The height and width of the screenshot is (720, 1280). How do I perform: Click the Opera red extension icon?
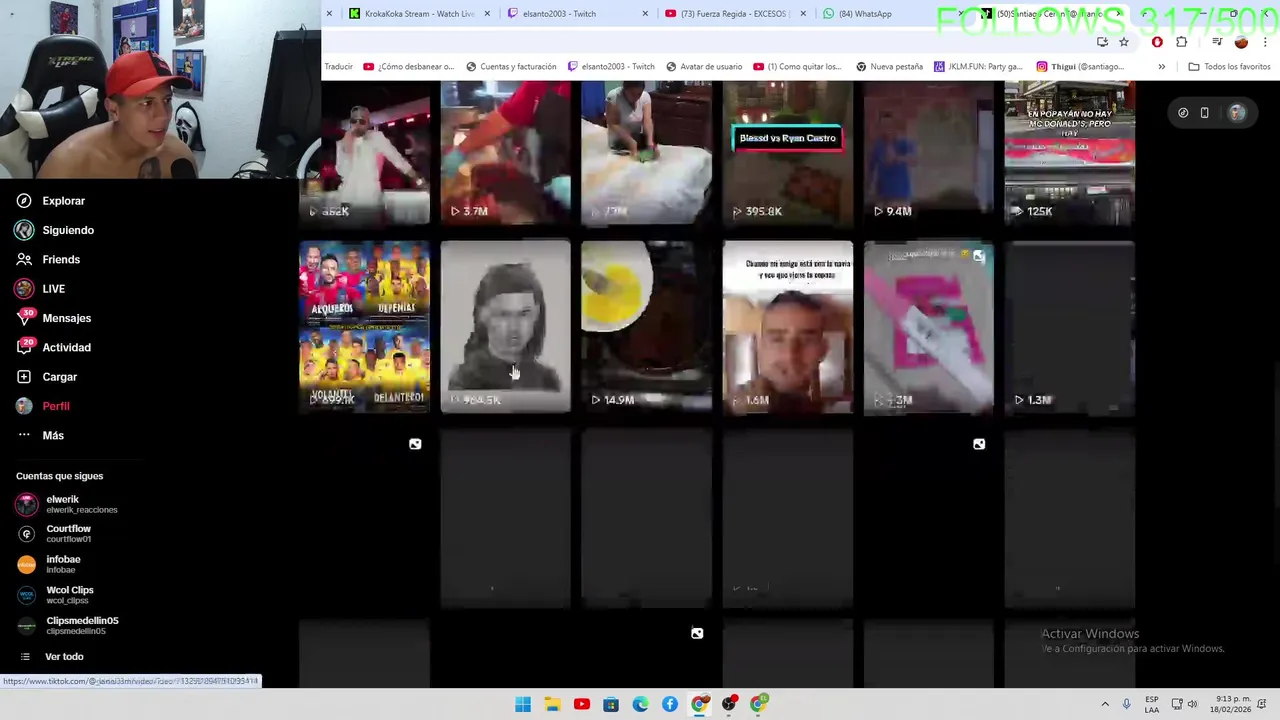pos(1157,42)
